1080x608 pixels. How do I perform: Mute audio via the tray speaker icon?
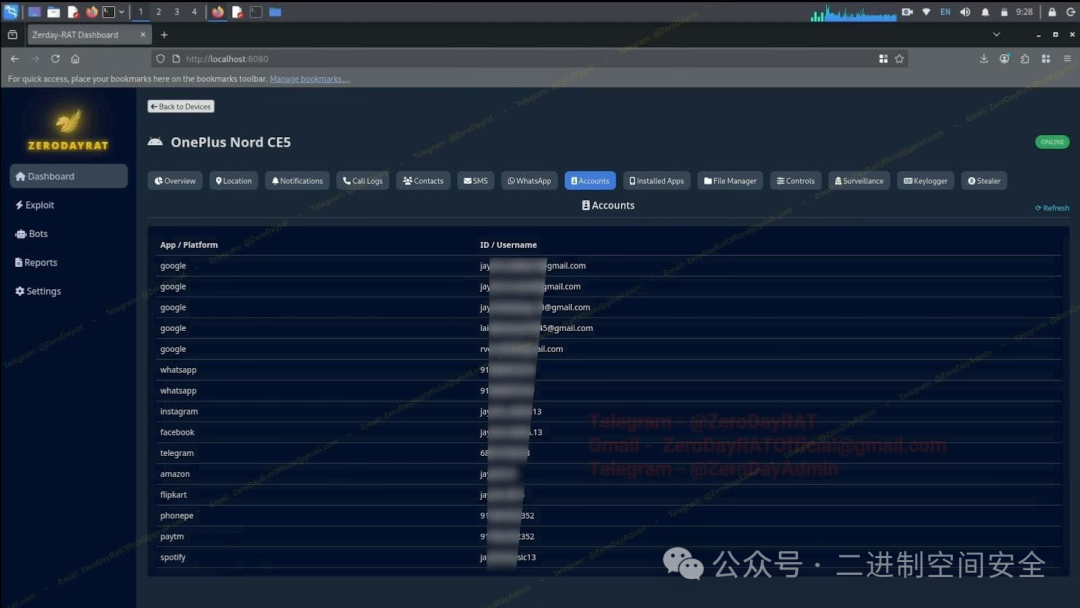tap(963, 12)
